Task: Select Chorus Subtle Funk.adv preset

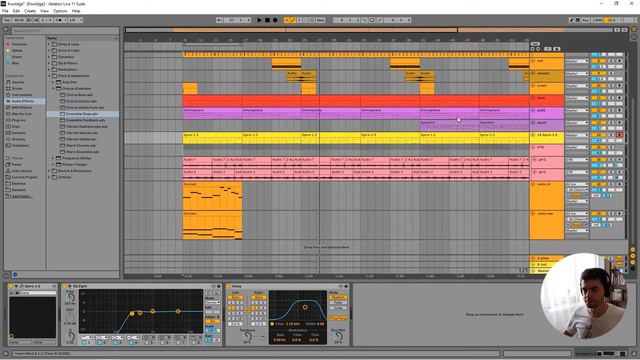Action: click(85, 107)
